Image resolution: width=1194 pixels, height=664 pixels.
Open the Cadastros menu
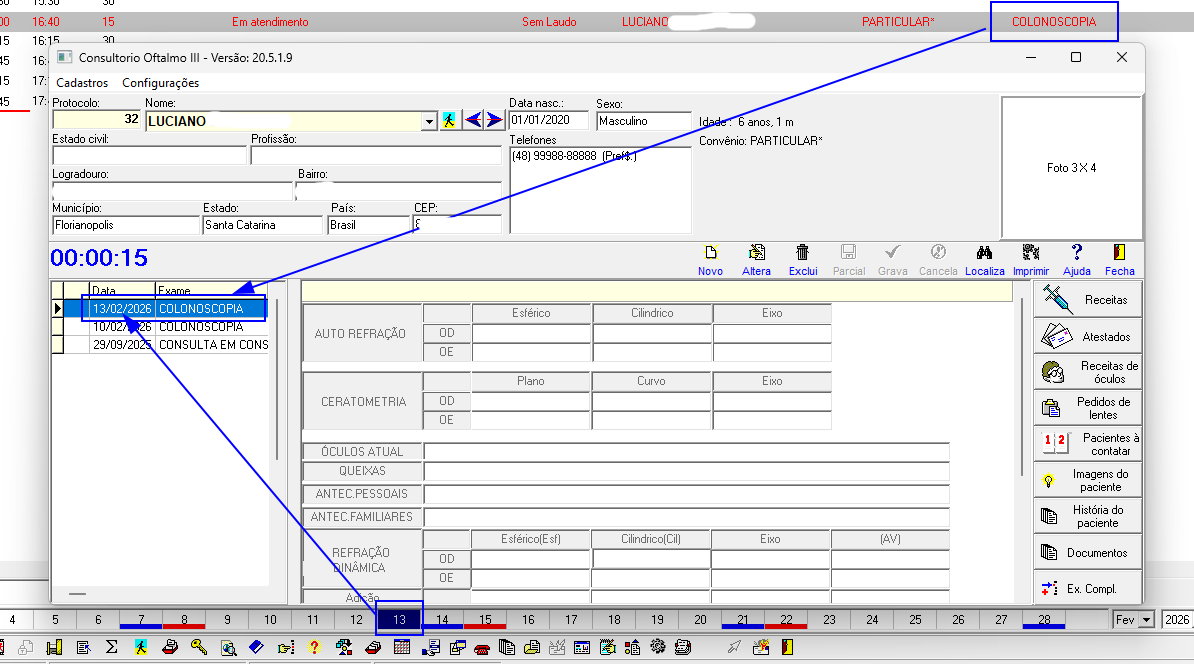(82, 83)
